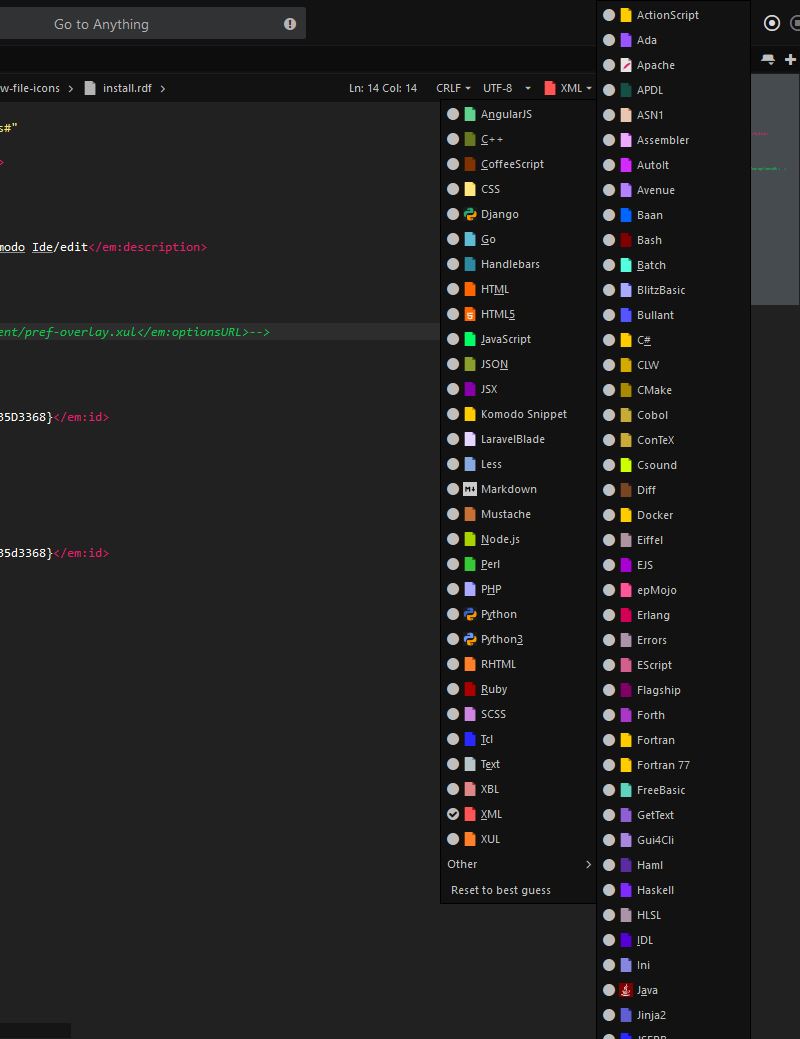Click the record macro circle icon
This screenshot has width=800, height=1039.
coord(772,23)
